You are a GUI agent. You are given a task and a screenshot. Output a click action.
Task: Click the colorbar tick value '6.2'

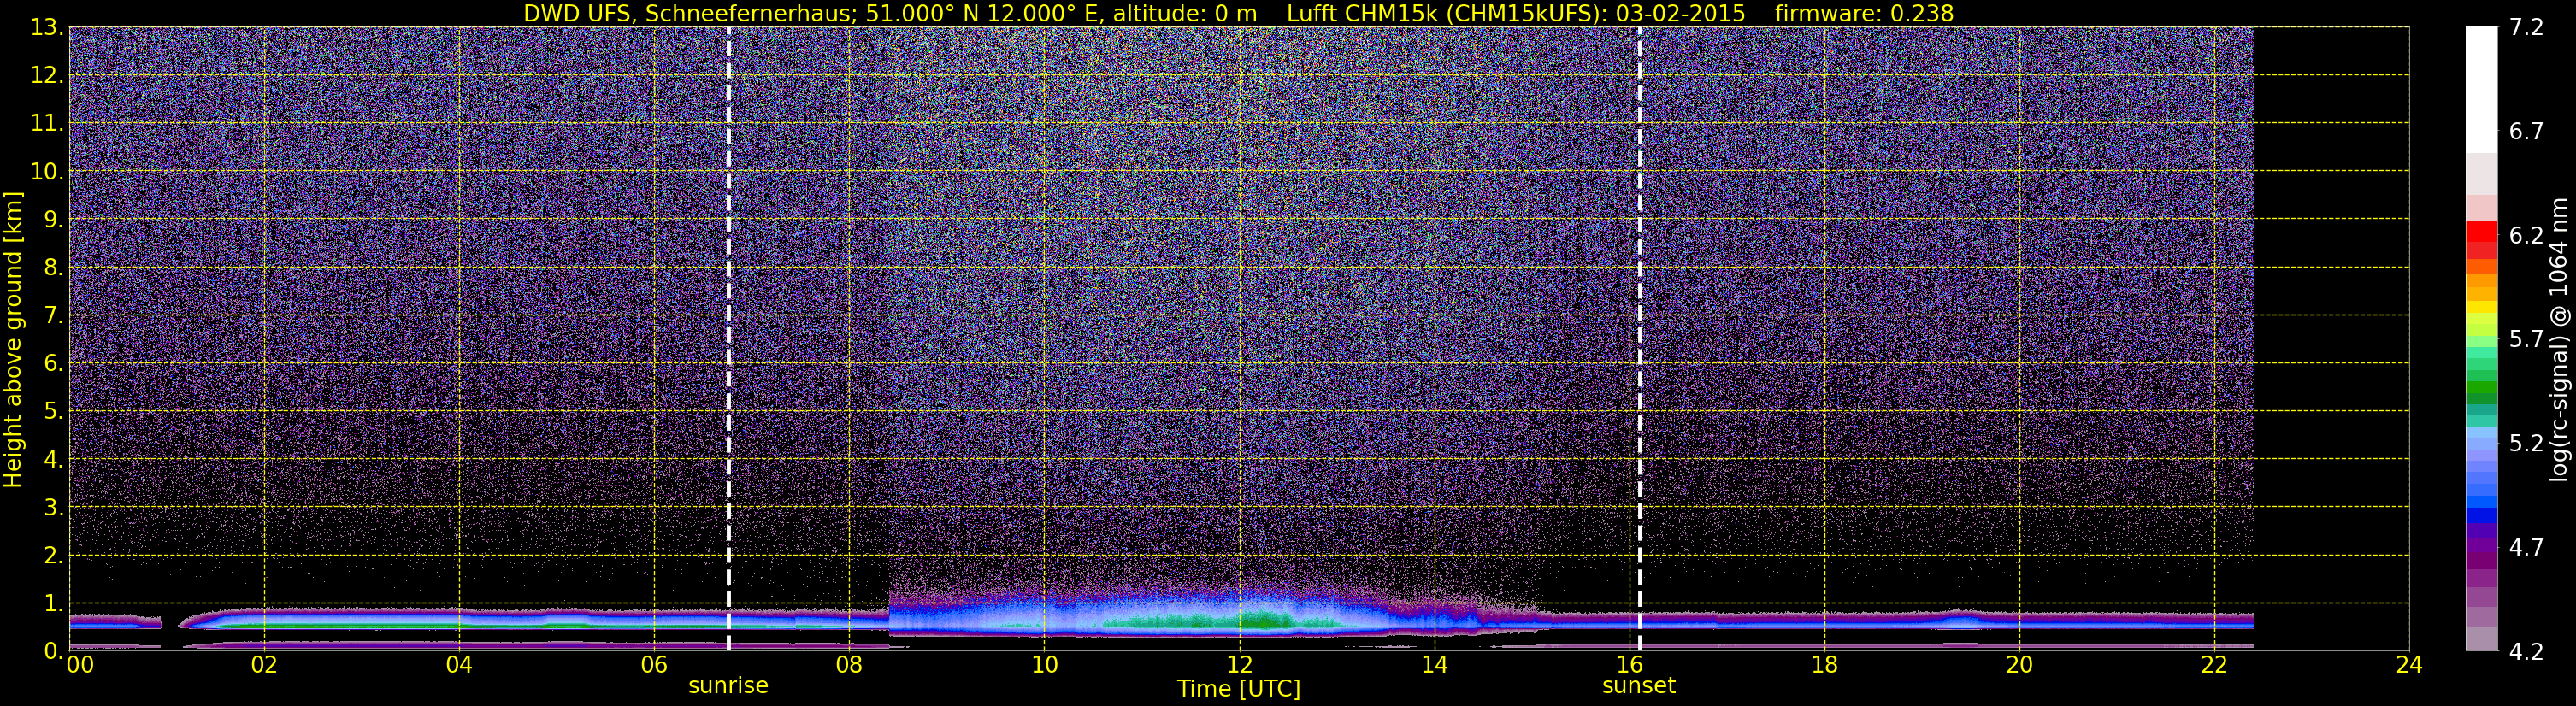[2526, 236]
